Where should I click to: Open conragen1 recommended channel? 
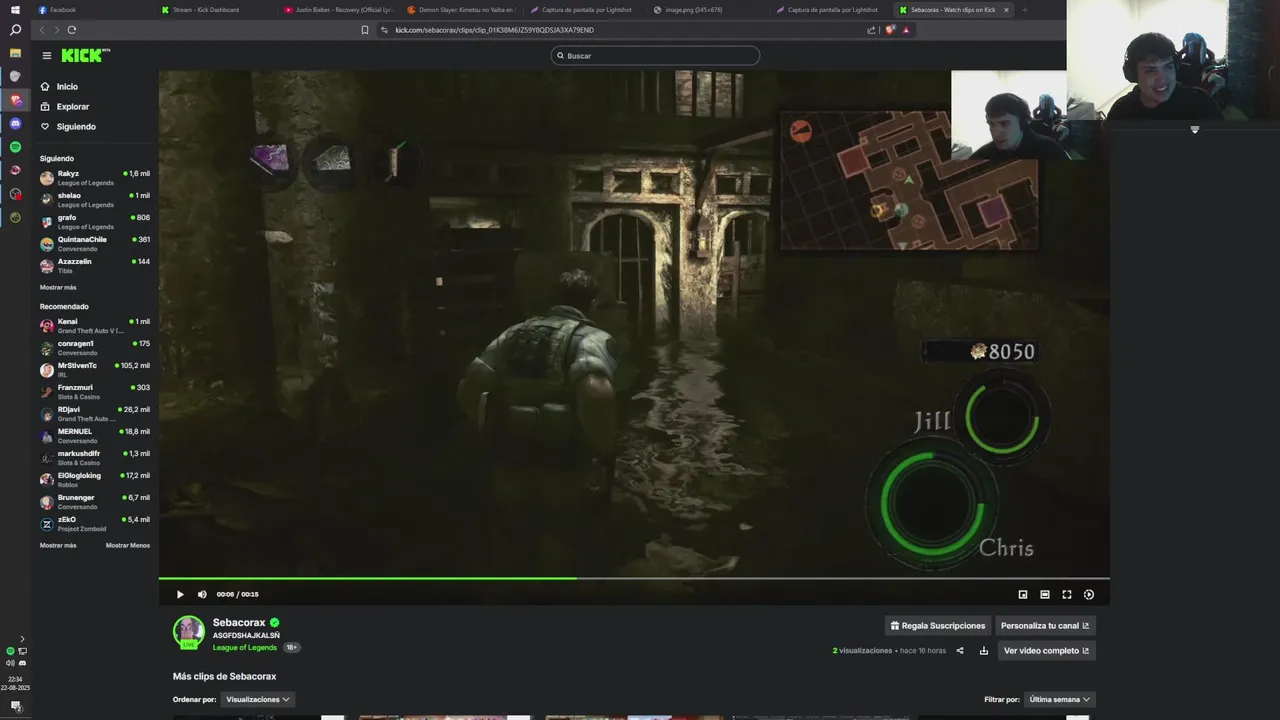[95, 348]
